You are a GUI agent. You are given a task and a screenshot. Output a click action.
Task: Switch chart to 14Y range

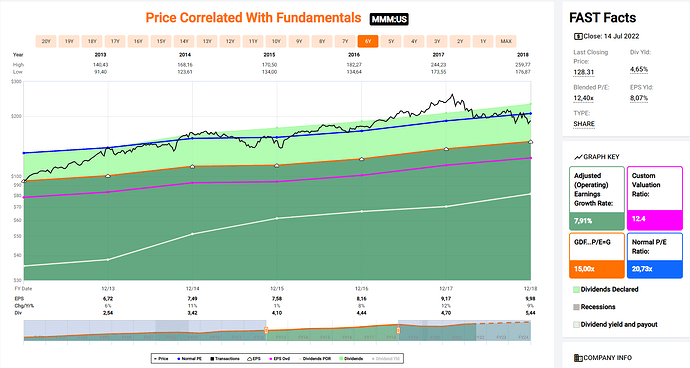pyautogui.click(x=184, y=41)
